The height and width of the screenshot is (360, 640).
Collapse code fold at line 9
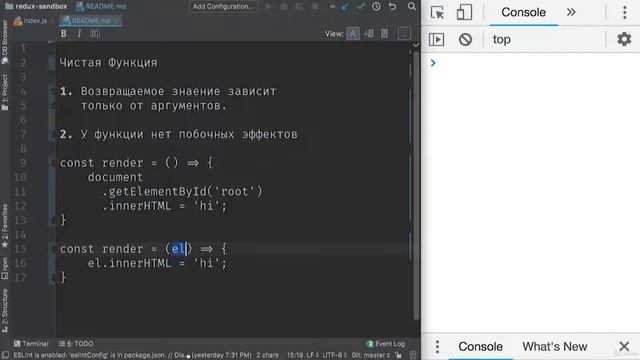(53, 163)
